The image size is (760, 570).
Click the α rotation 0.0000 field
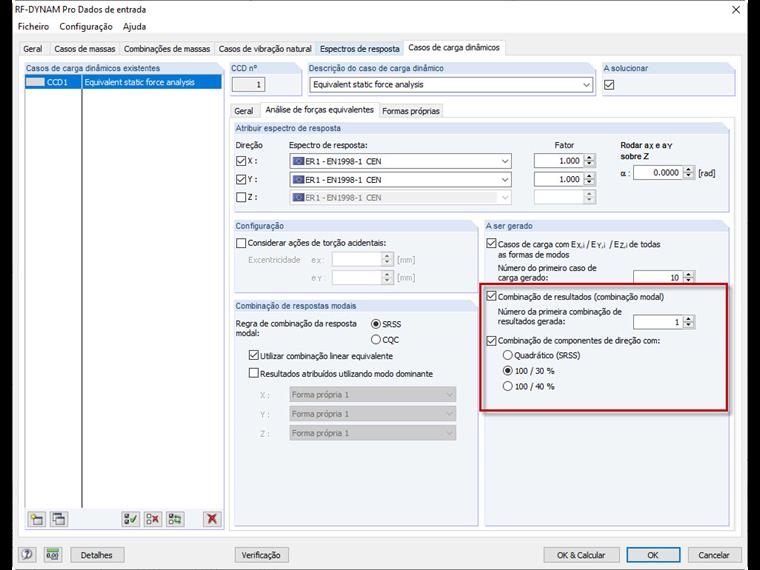[658, 173]
